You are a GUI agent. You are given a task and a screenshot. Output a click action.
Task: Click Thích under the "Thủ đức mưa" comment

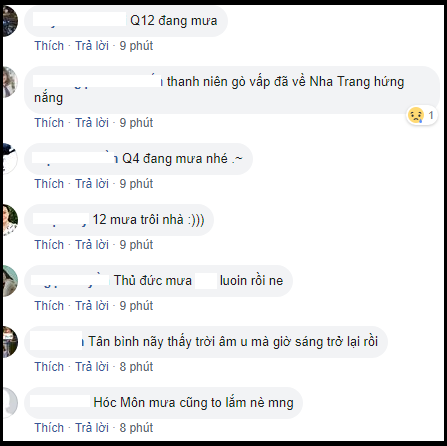pyautogui.click(x=49, y=306)
